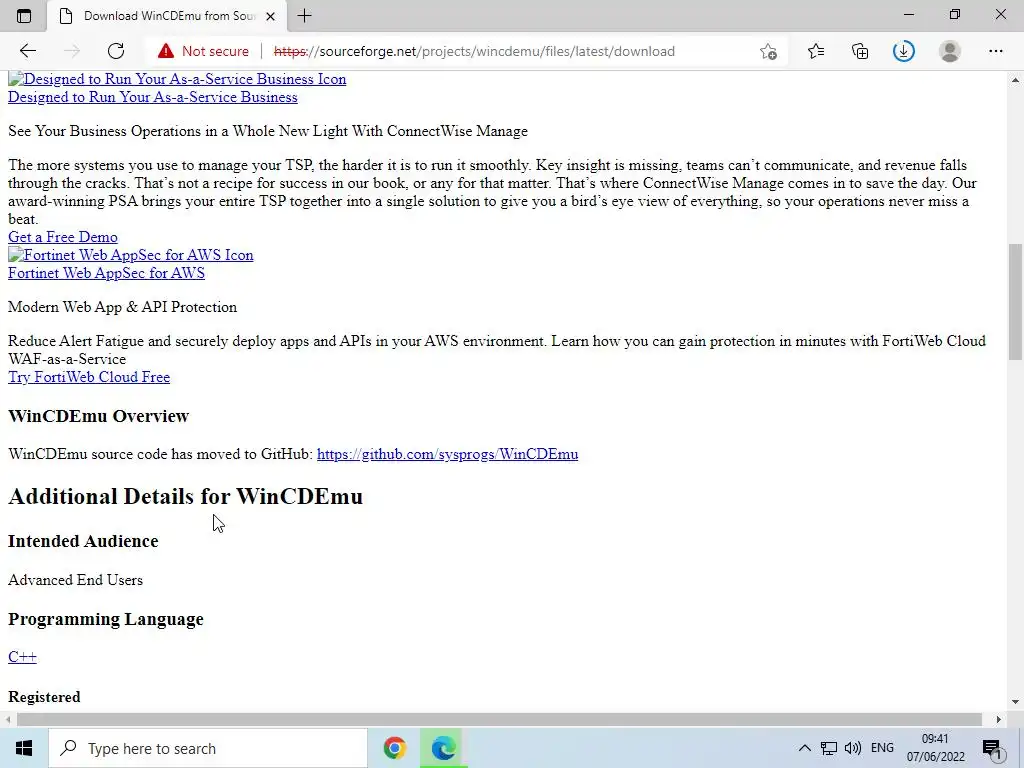The height and width of the screenshot is (768, 1024).
Task: Click the horizontal scrollbar thumb
Action: [499, 719]
